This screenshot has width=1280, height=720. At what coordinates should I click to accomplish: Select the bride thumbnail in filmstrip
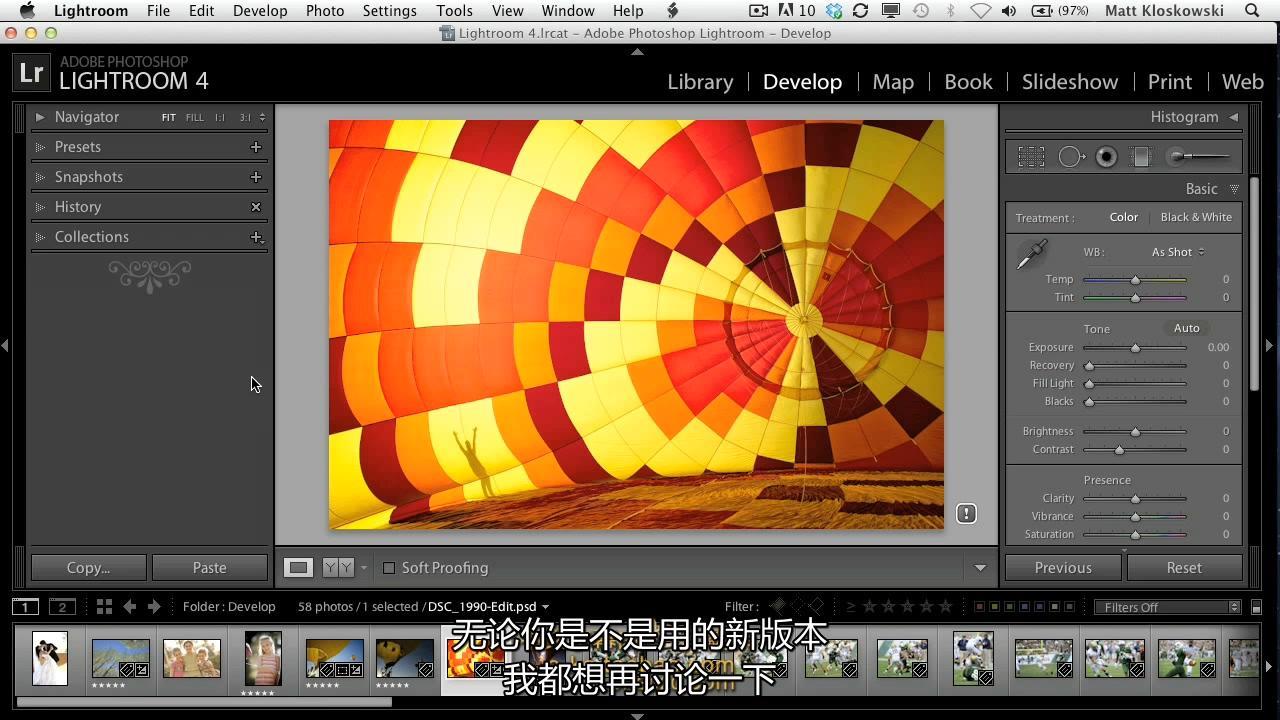[50, 658]
